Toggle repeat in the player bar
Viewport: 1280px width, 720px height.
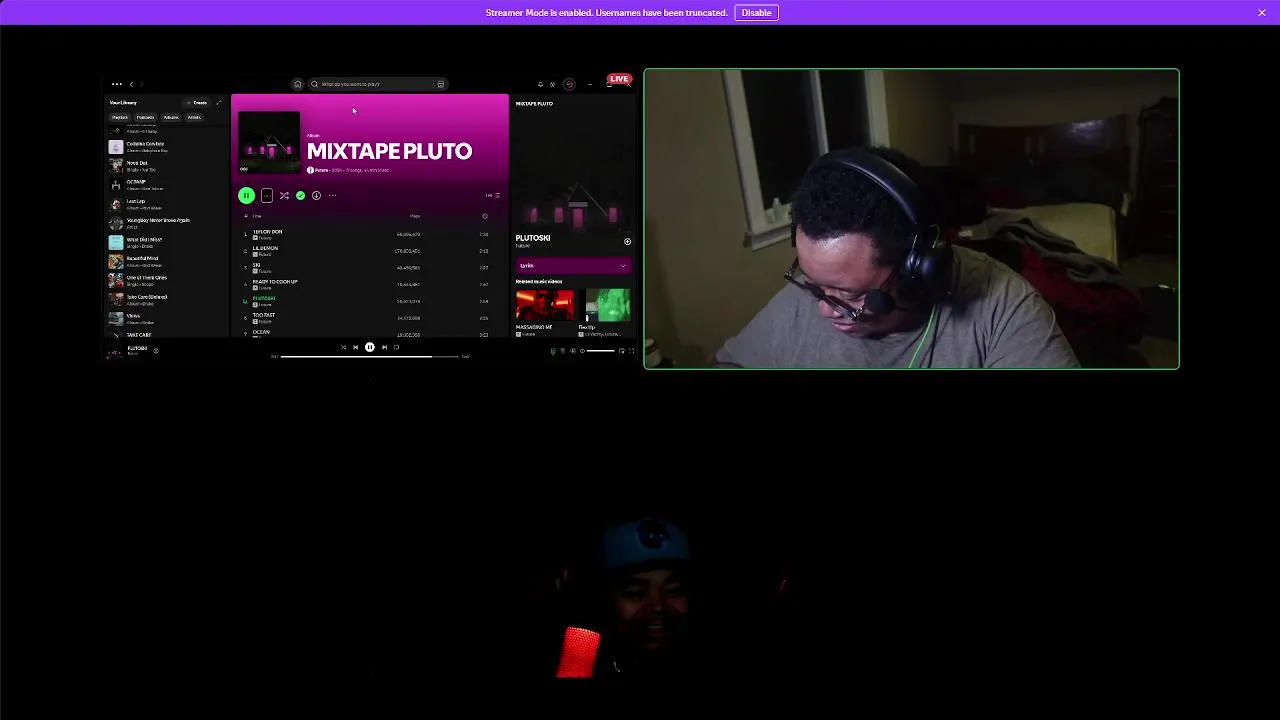(396, 347)
